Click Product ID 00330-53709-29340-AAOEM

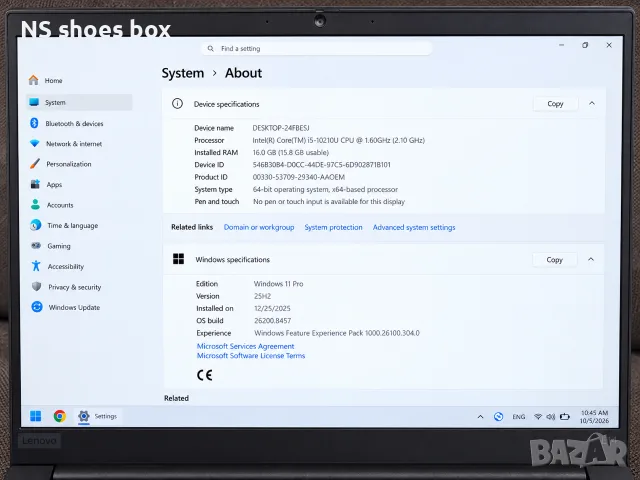point(299,177)
